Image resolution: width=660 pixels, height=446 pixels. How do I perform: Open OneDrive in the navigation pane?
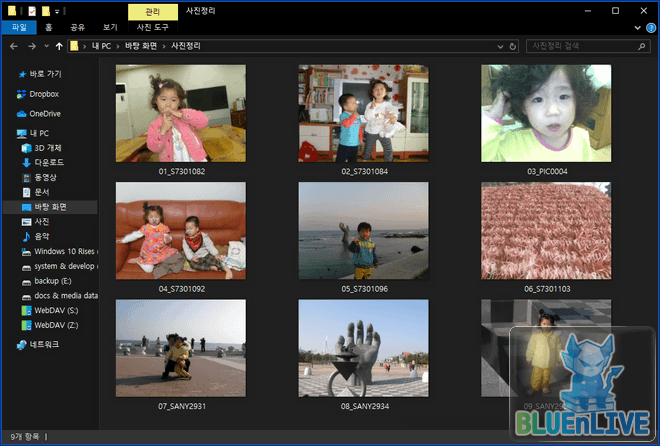coord(44,113)
